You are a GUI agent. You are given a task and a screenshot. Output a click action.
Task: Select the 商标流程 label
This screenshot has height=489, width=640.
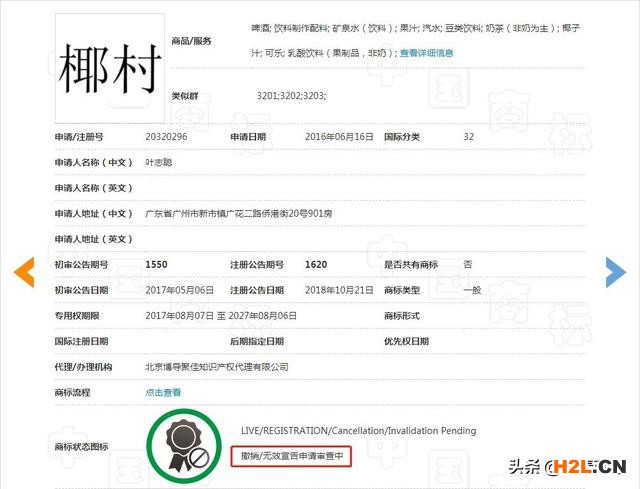click(x=72, y=393)
